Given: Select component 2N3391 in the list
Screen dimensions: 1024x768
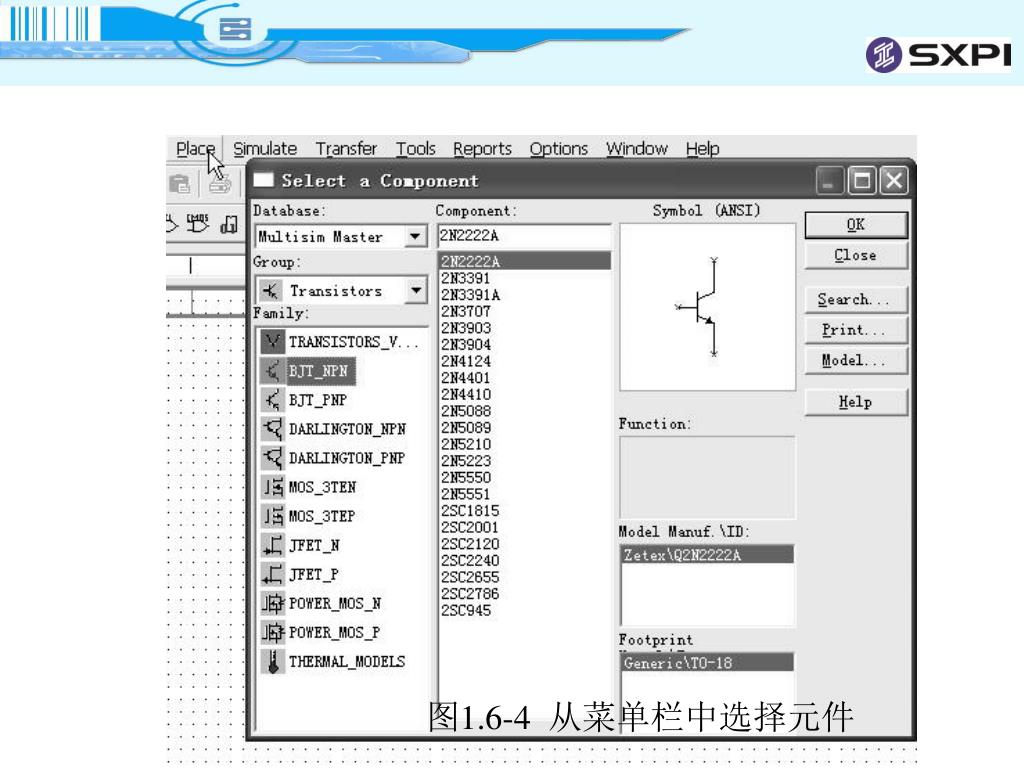Looking at the screenshot, I should point(465,278).
